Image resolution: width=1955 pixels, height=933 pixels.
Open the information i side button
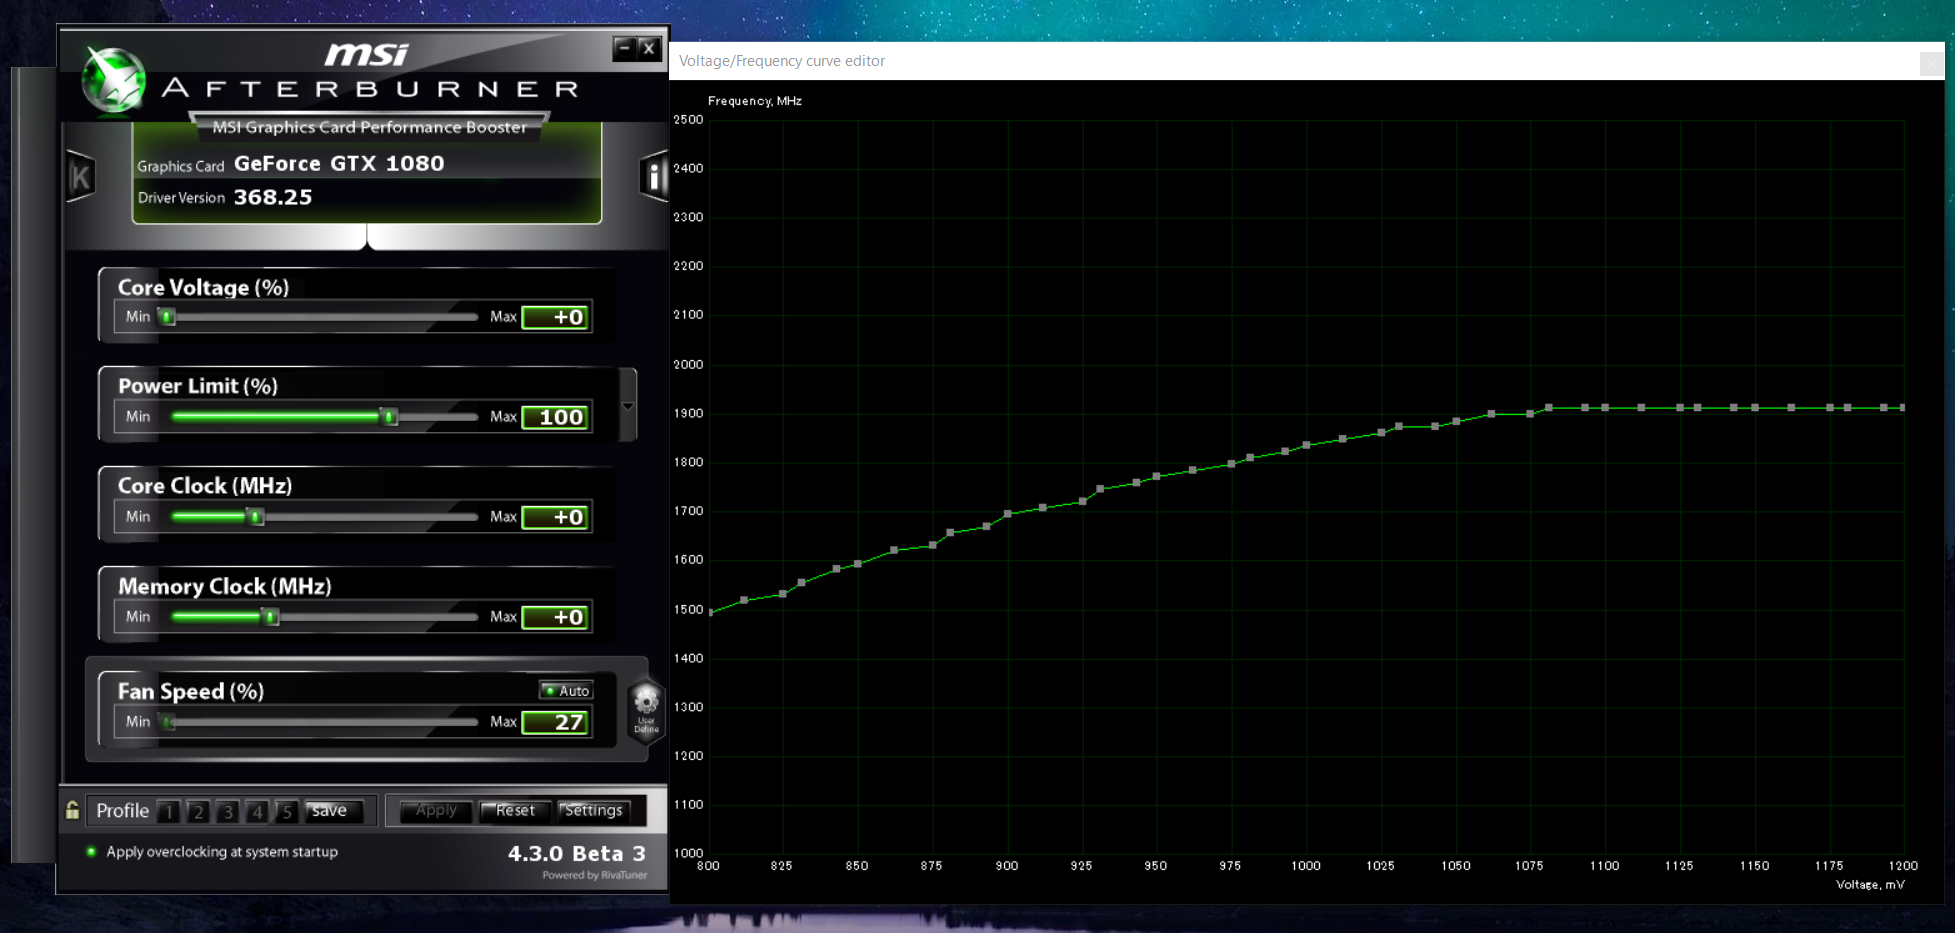point(653,177)
